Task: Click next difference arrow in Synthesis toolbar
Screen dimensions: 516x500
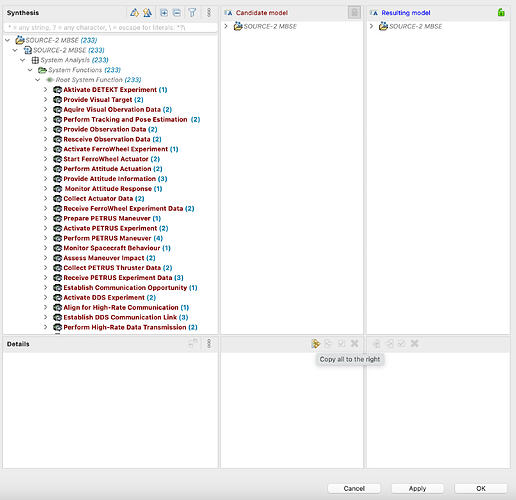Action: [134, 13]
